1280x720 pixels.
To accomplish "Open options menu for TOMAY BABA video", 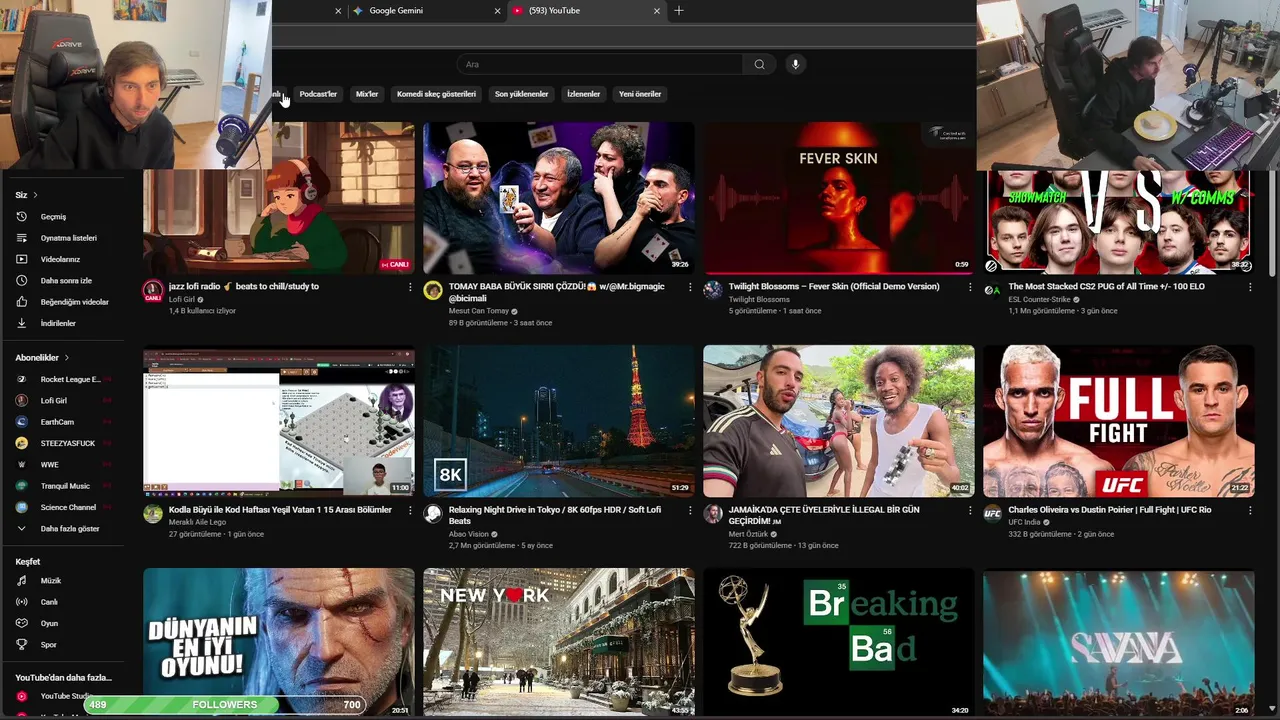I will [x=689, y=287].
